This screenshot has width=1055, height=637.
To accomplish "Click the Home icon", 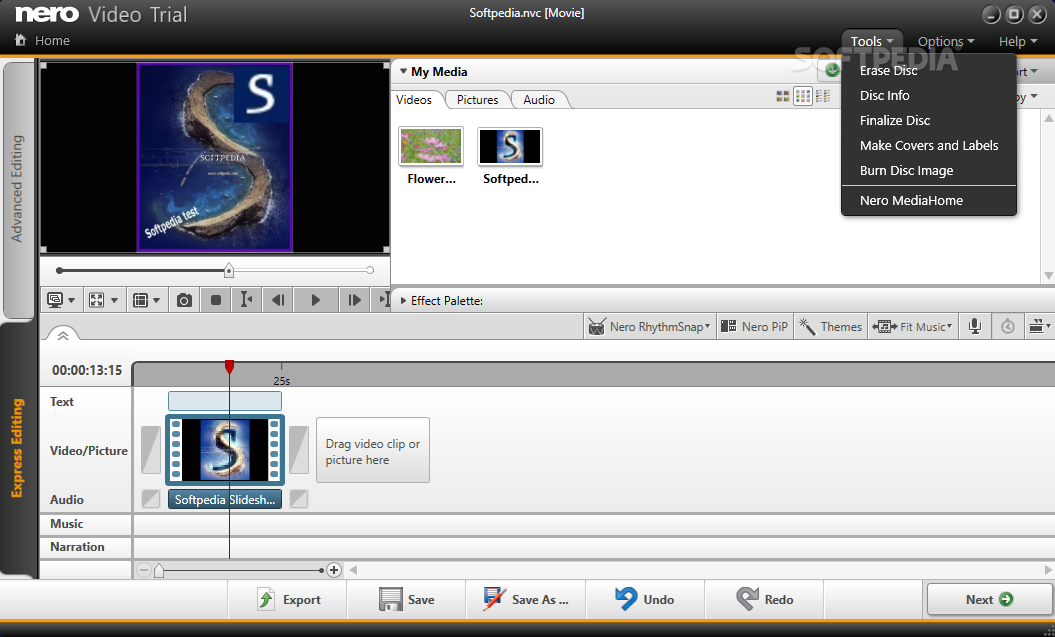I will pyautogui.click(x=21, y=40).
